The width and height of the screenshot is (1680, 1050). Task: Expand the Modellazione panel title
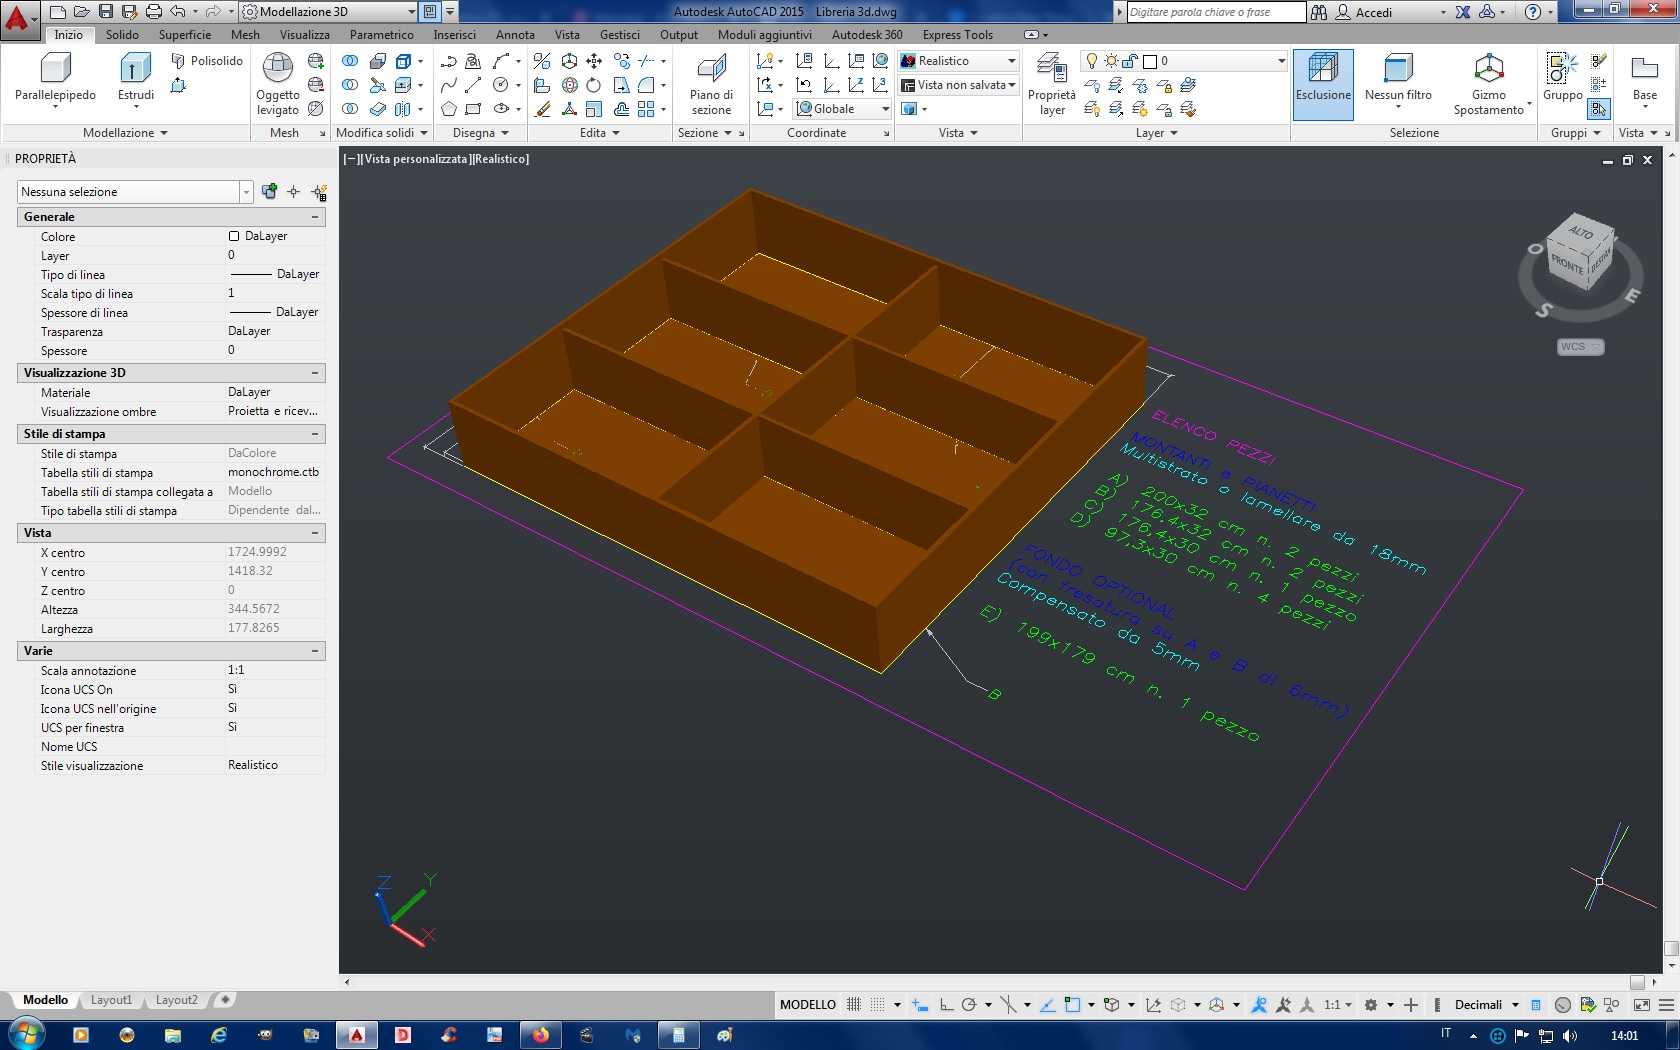pos(125,133)
